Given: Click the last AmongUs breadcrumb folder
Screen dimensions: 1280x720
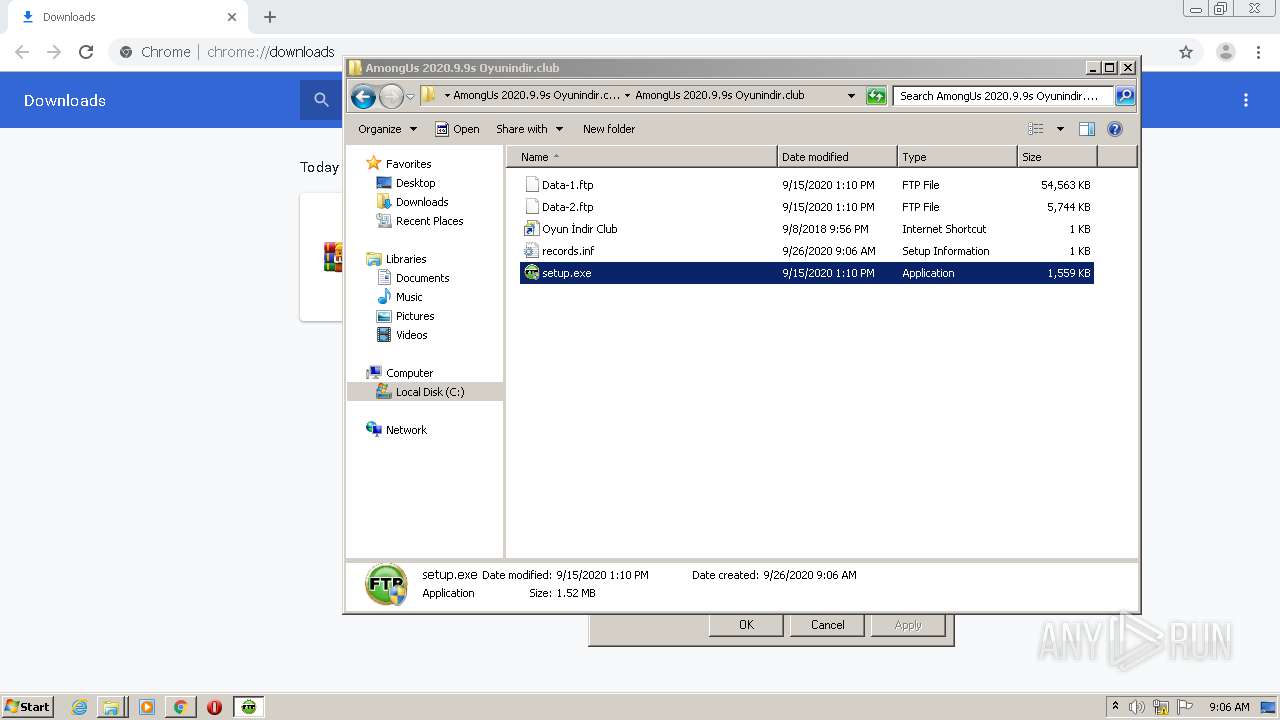Looking at the screenshot, I should point(719,96).
